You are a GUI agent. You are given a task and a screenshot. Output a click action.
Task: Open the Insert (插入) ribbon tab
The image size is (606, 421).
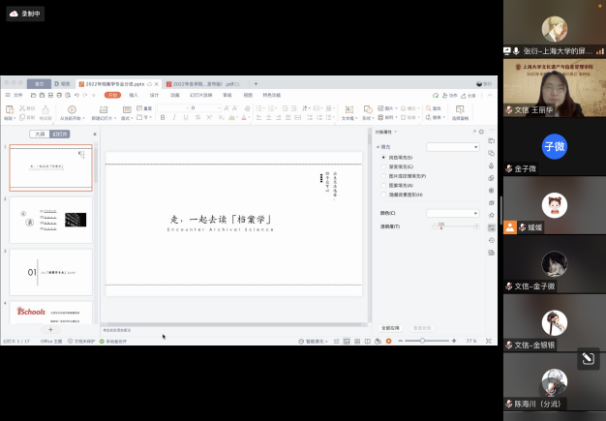pyautogui.click(x=134, y=95)
